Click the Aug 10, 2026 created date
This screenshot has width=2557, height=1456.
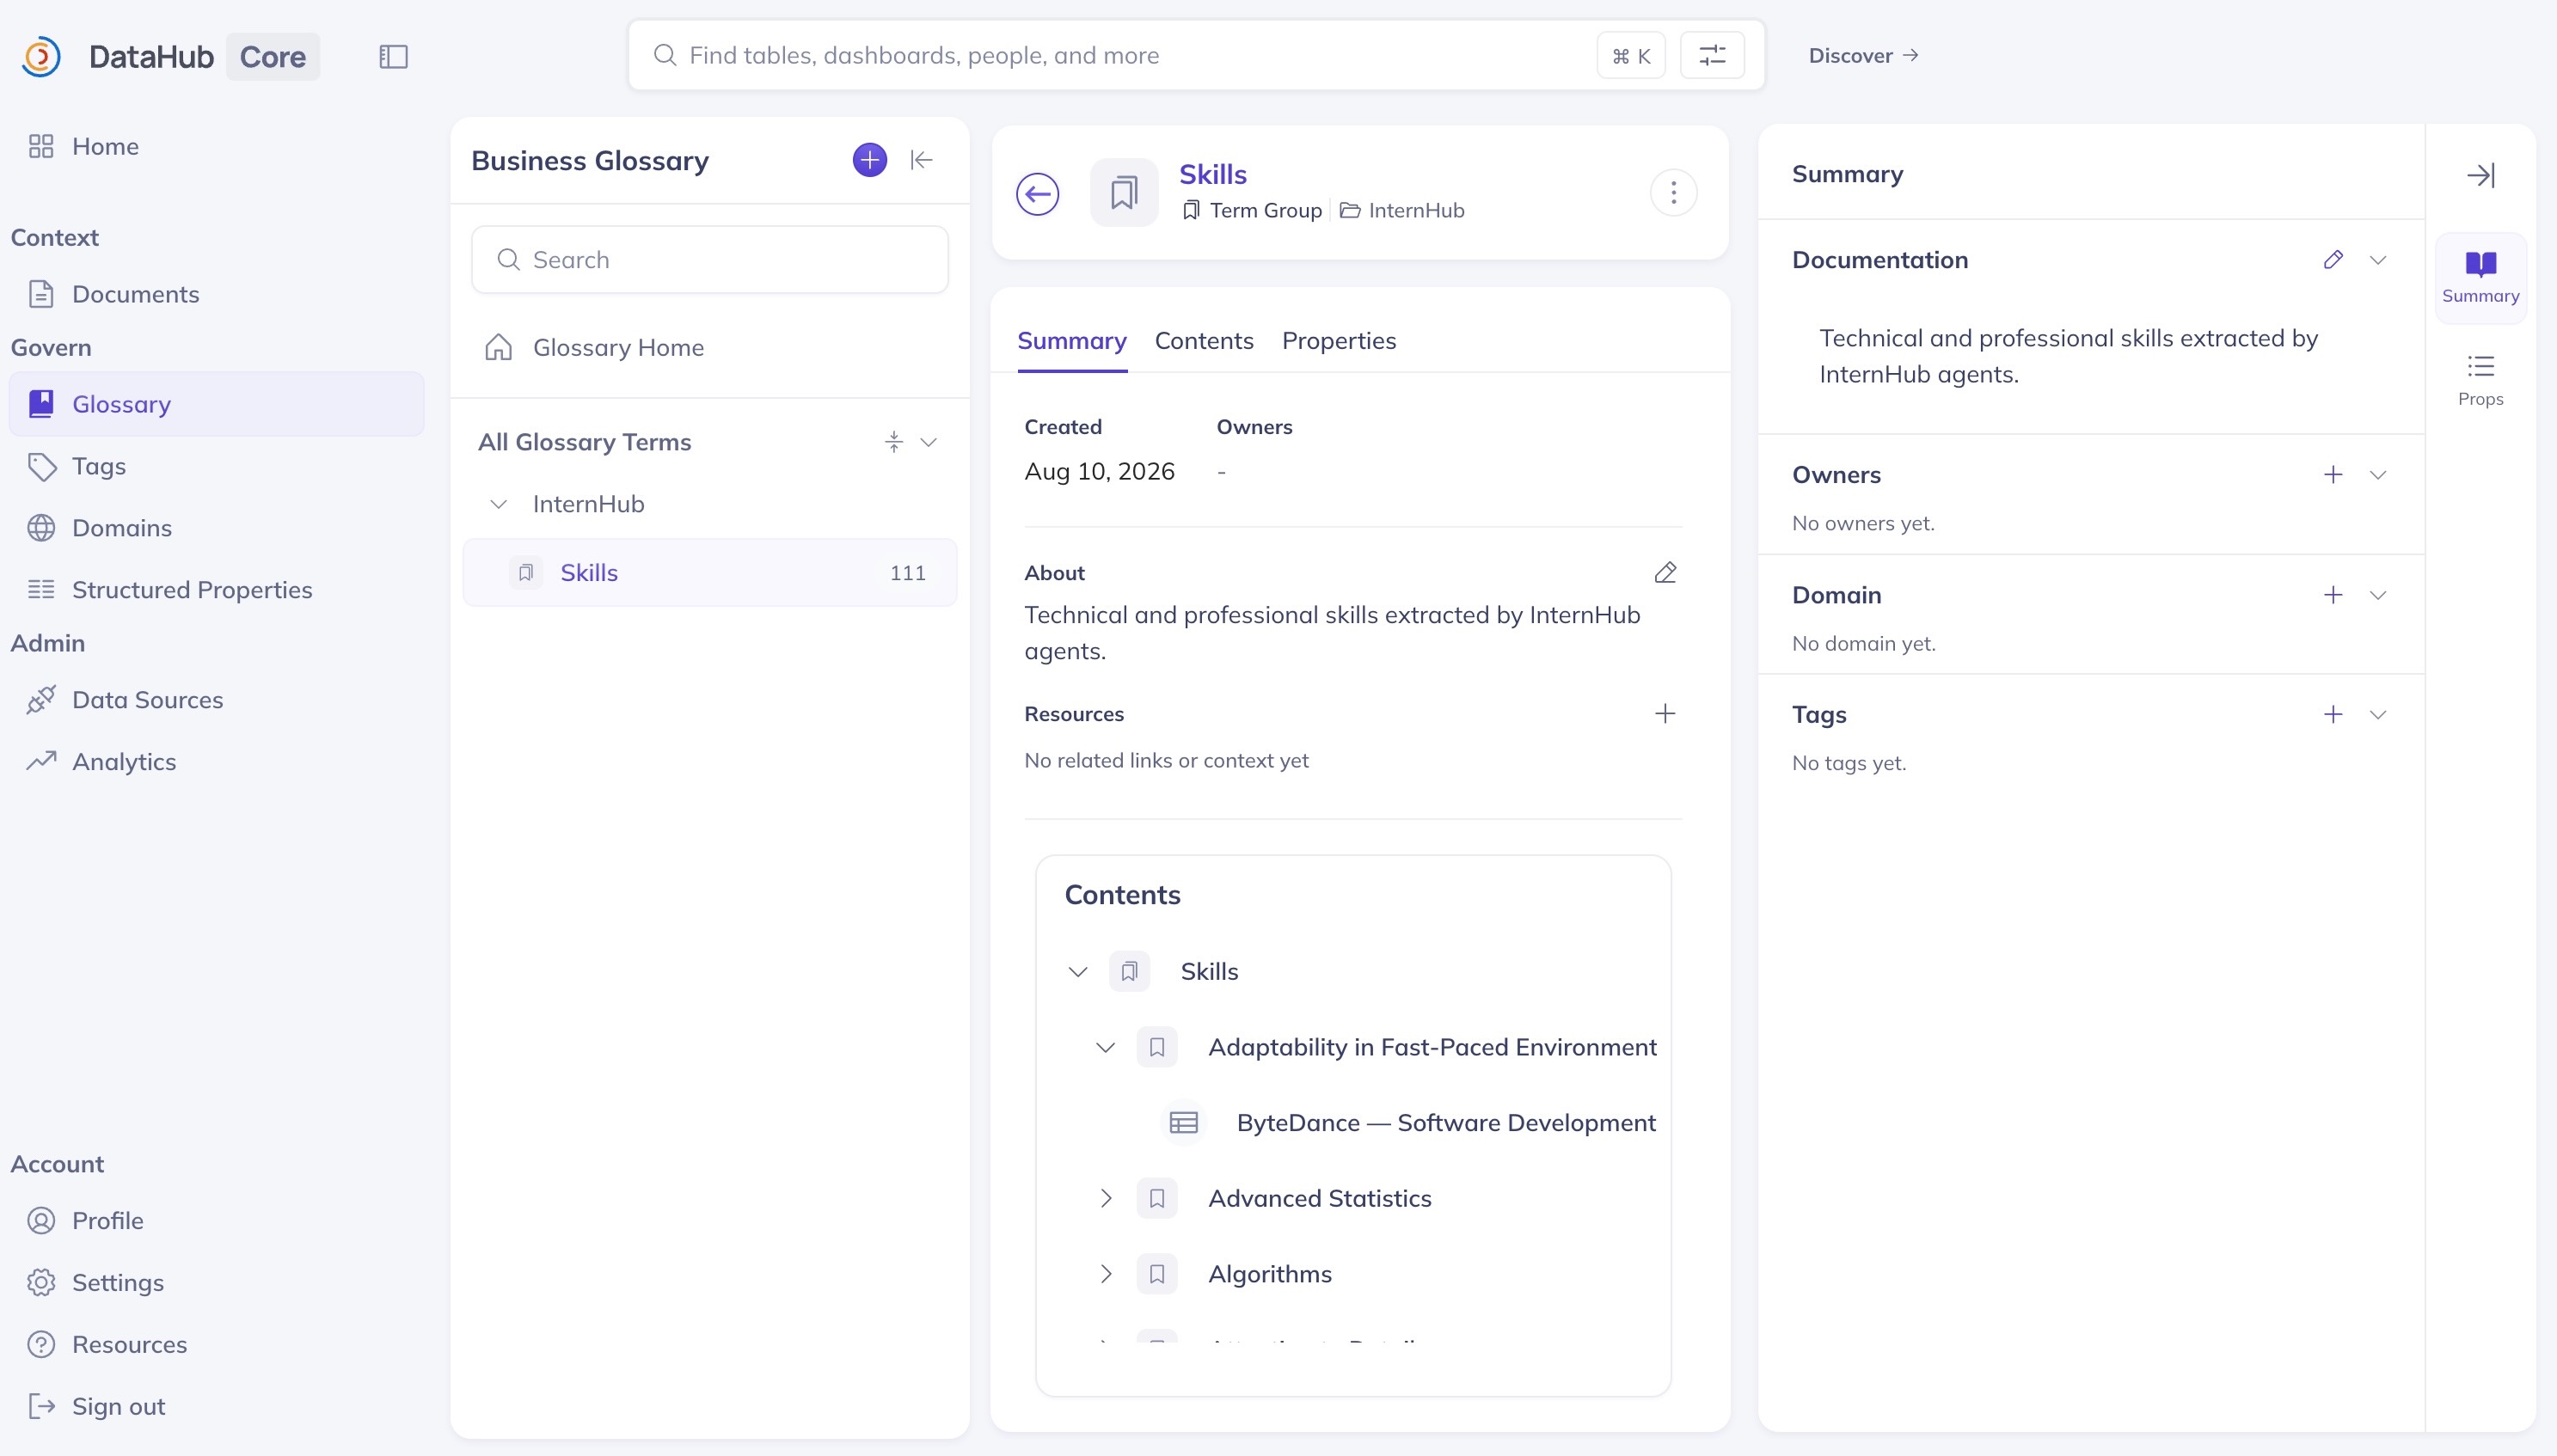[x=1099, y=472]
